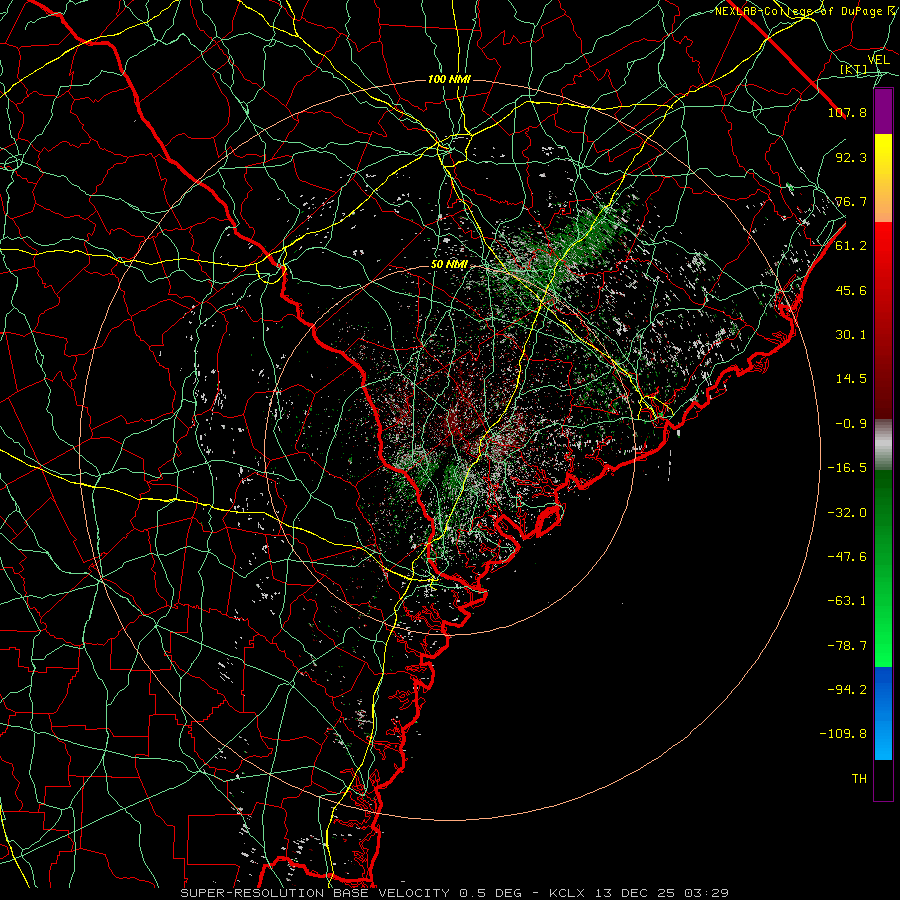Click the yellow-orange segment of the color bar
The image size is (900, 900).
pyautogui.click(x=883, y=178)
